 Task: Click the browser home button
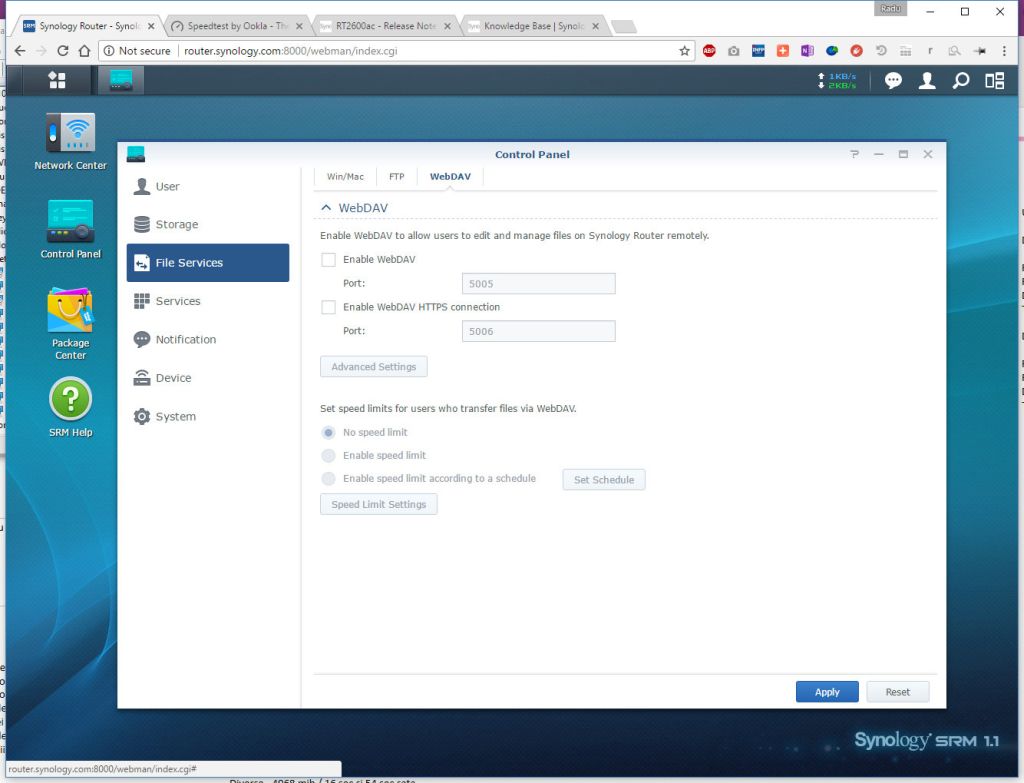click(x=84, y=51)
